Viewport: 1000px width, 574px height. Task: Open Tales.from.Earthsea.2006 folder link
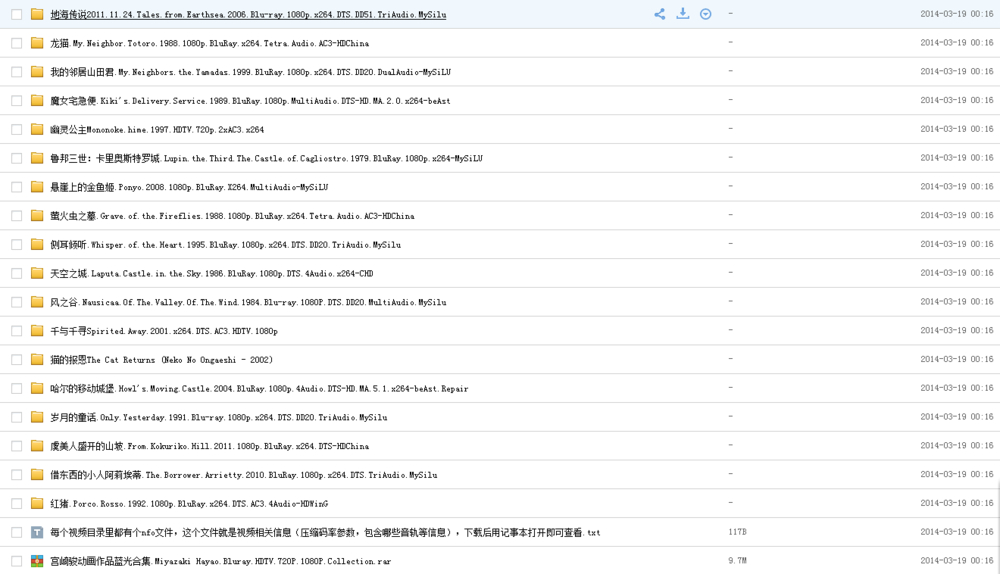(248, 14)
